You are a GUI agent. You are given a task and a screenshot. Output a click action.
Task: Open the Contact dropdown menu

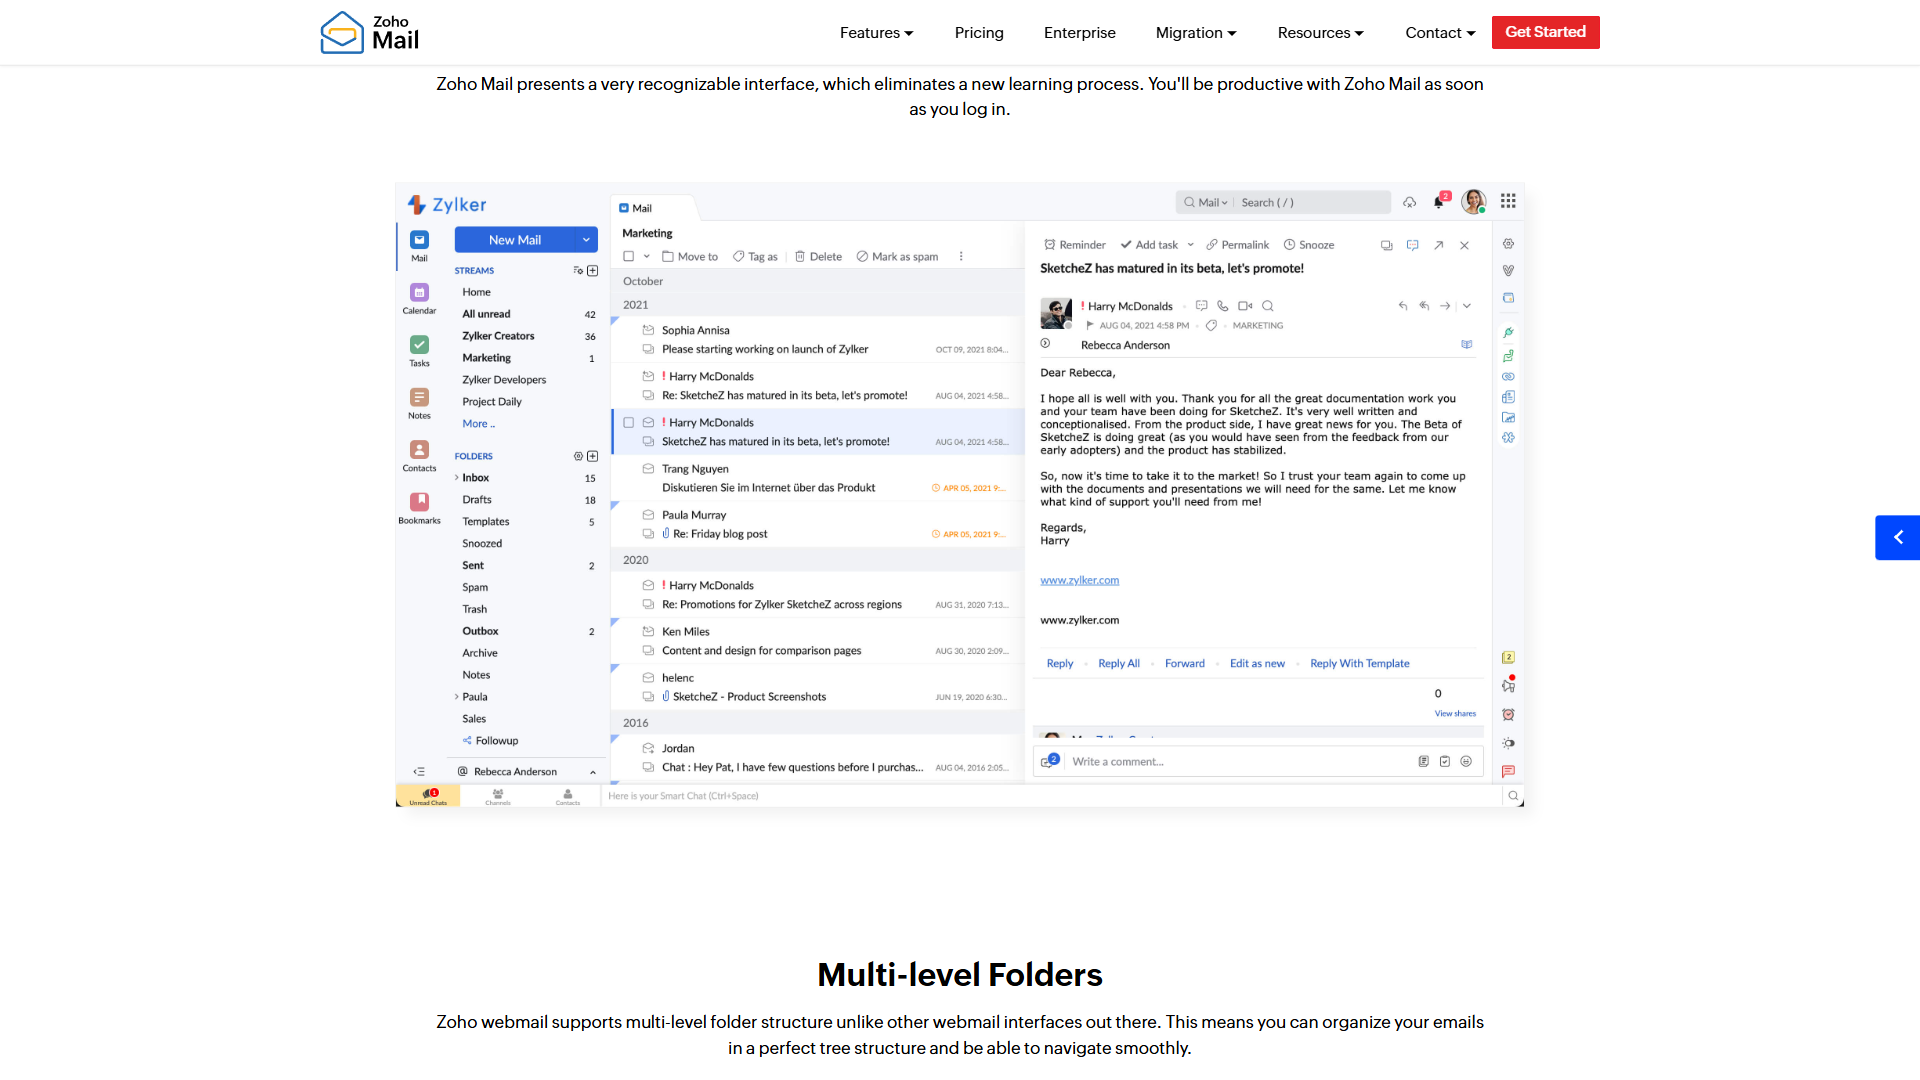[x=1440, y=33]
